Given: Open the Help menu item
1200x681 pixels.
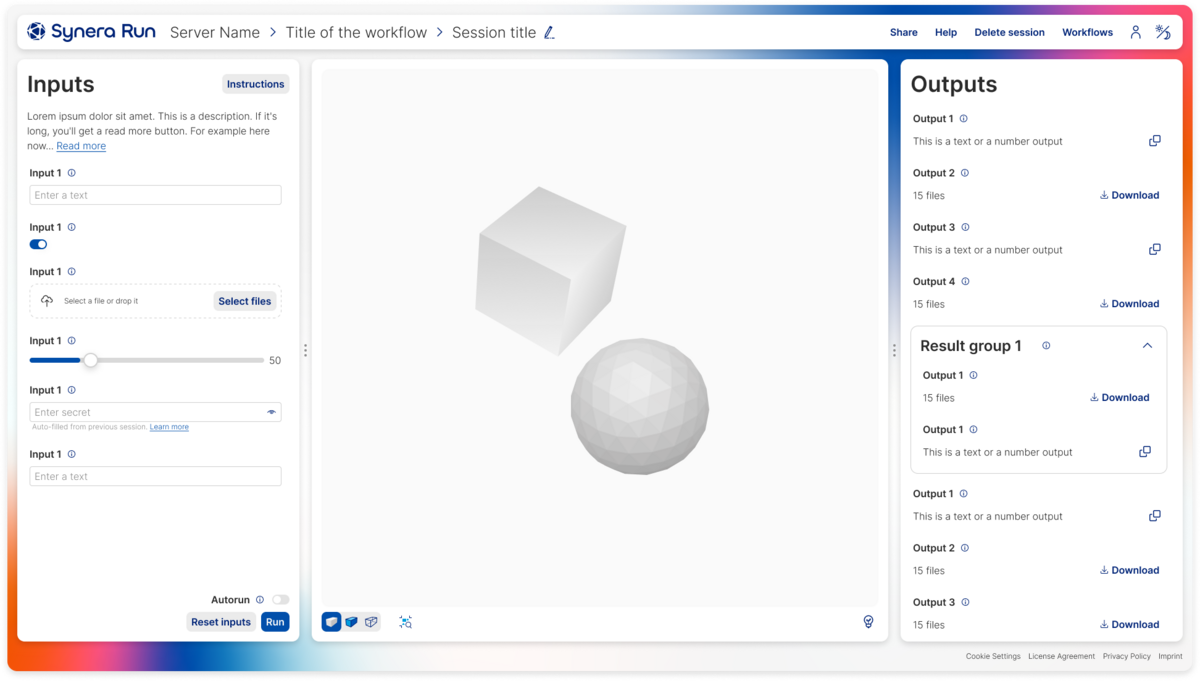Looking at the screenshot, I should [x=946, y=32].
